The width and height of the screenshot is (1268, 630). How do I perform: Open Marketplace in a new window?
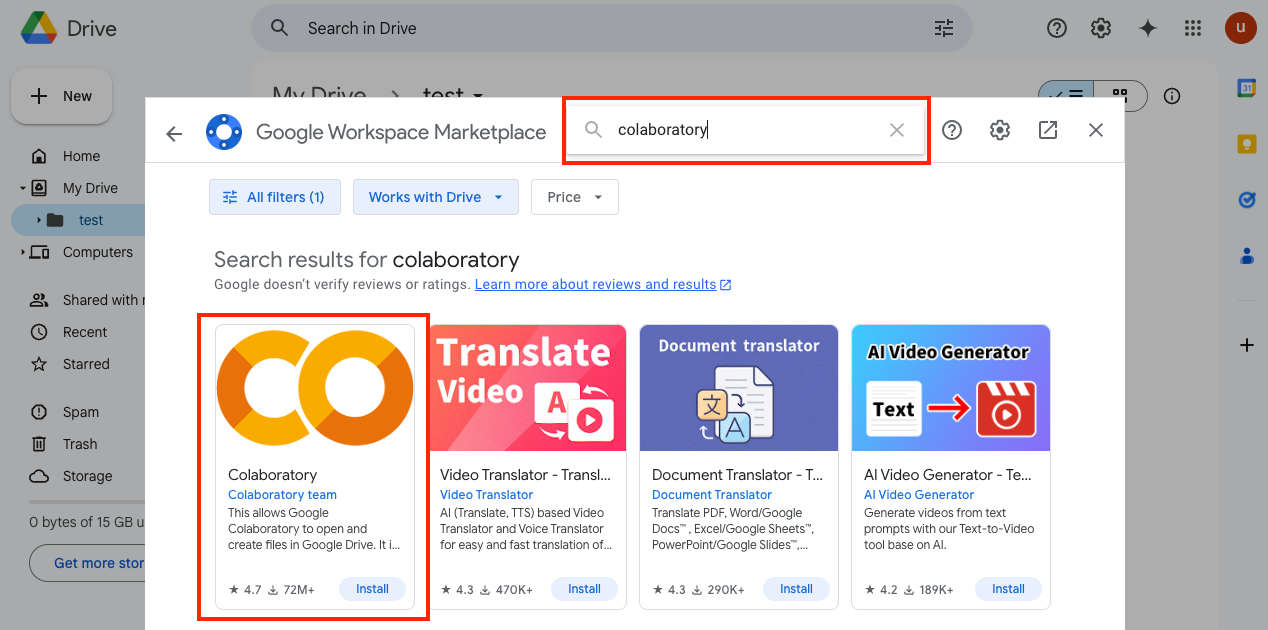[1048, 130]
